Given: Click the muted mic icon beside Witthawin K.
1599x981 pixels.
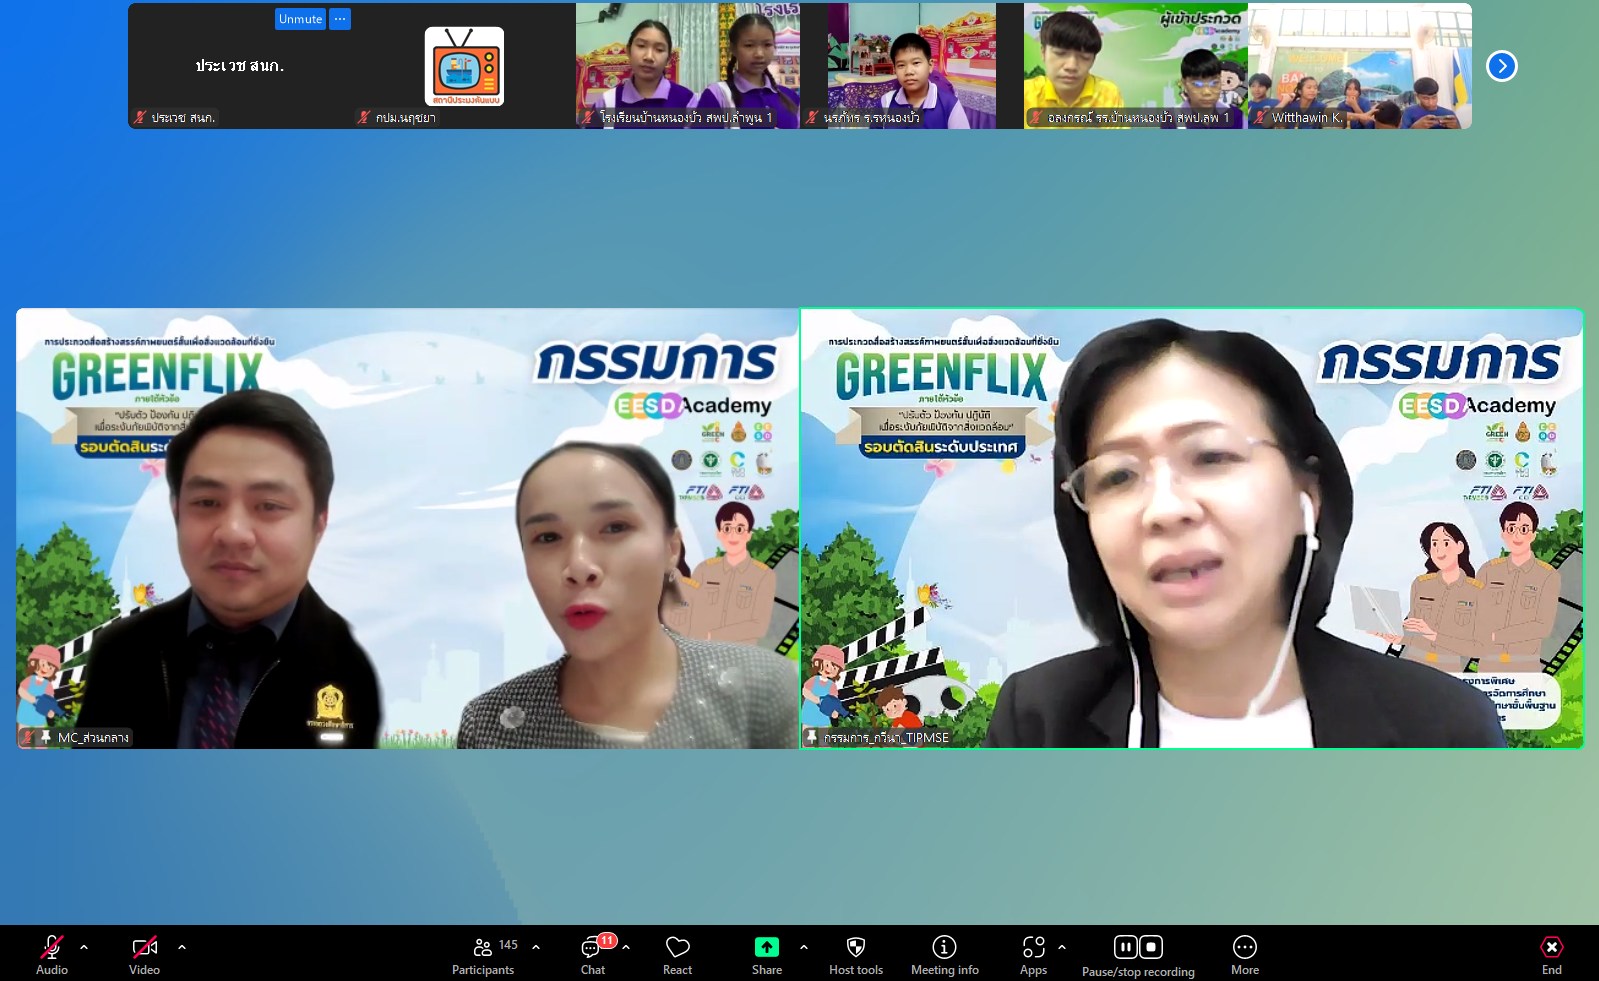Looking at the screenshot, I should pos(1261,117).
